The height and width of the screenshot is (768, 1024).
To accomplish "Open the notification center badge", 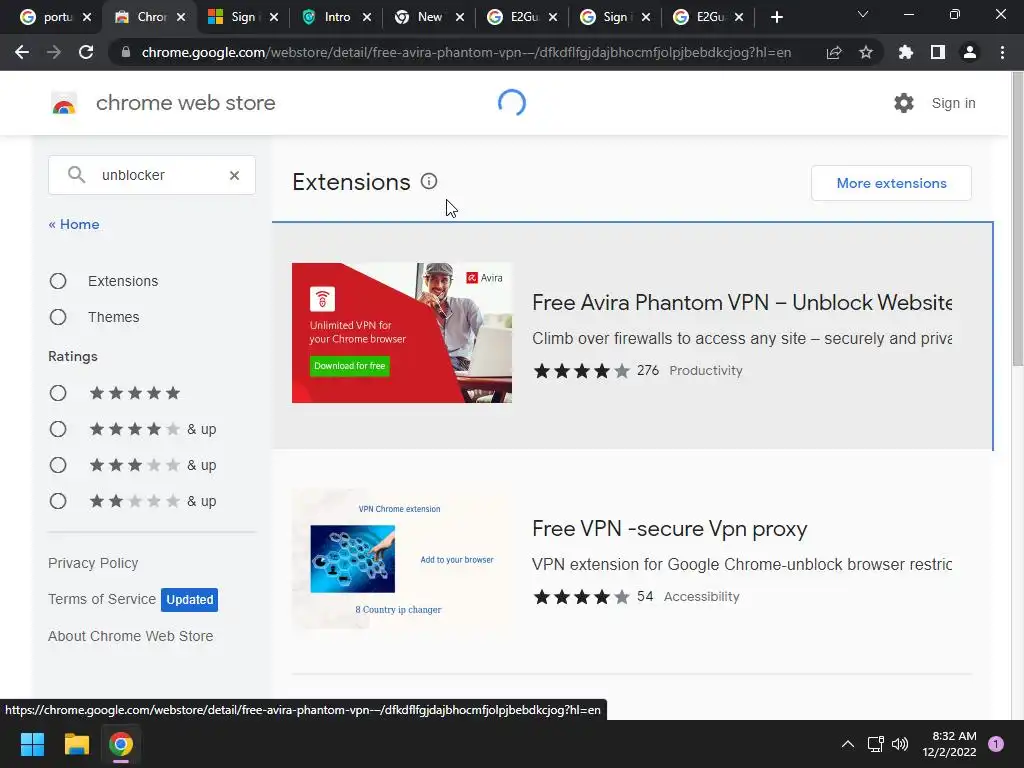I will pyautogui.click(x=996, y=744).
